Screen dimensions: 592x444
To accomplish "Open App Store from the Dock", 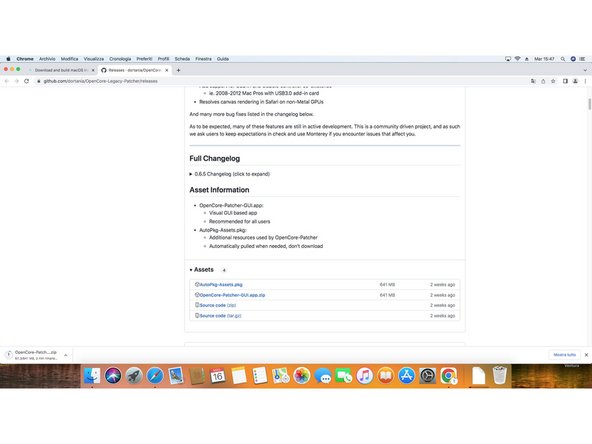I will click(x=407, y=376).
